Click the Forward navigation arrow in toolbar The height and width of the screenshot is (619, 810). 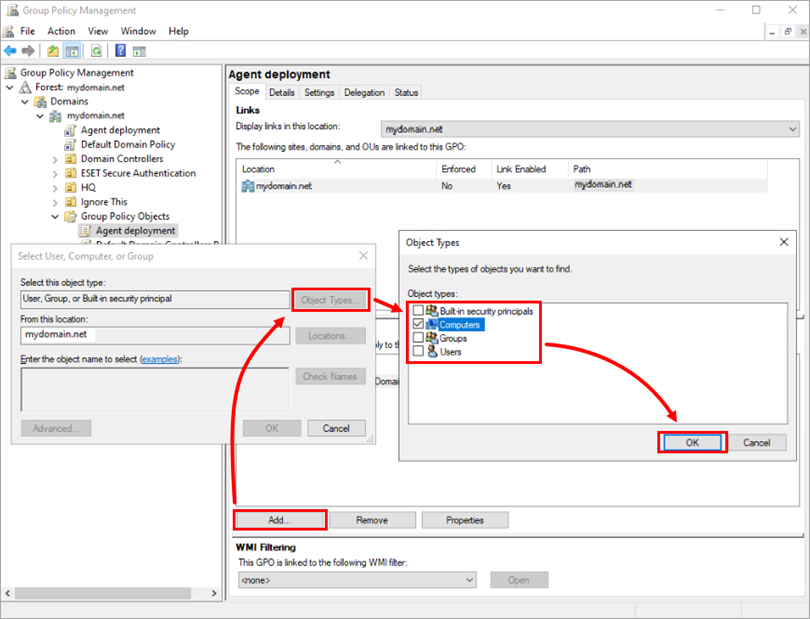point(27,49)
